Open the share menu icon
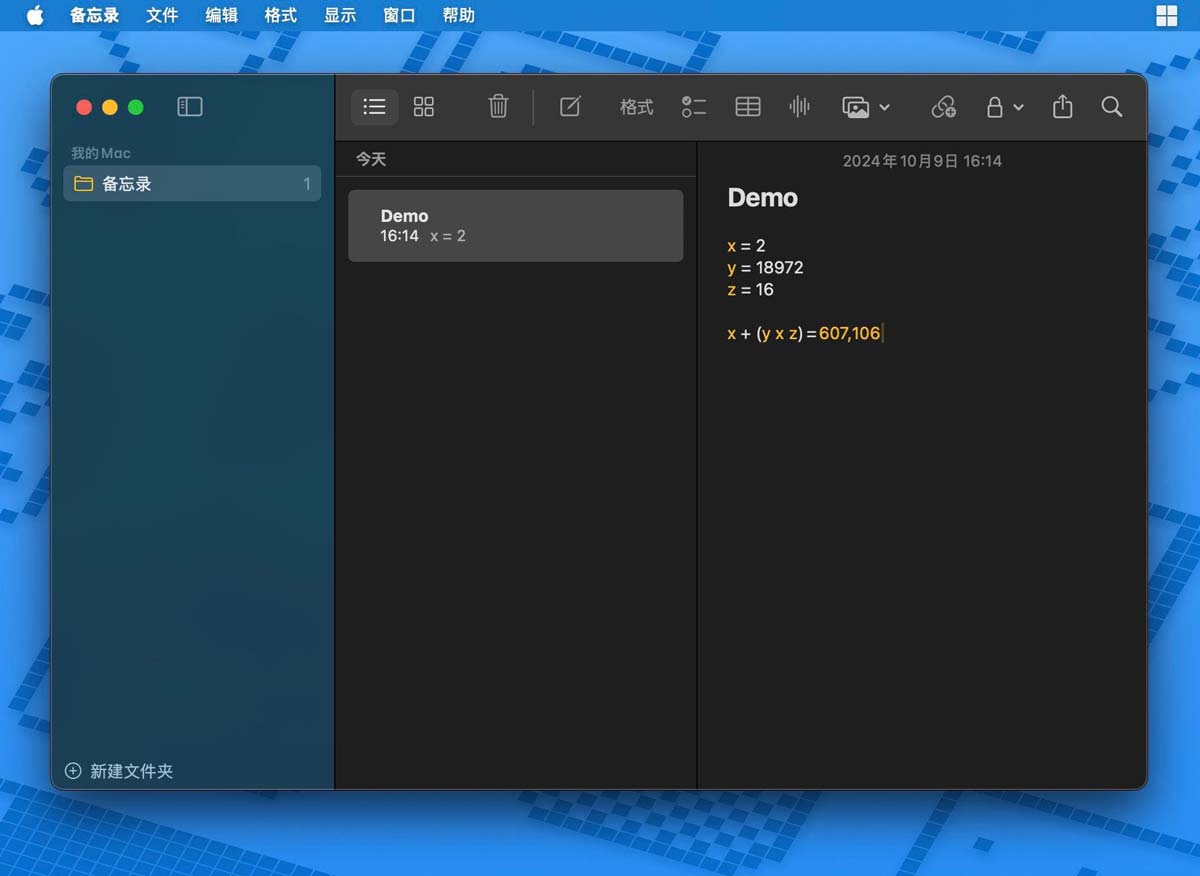 (x=1062, y=107)
